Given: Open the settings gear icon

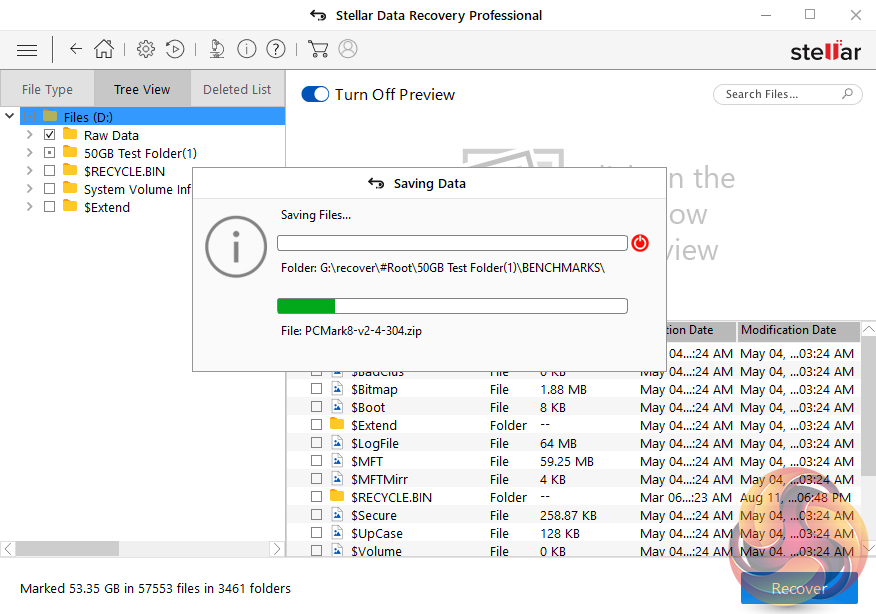Looking at the screenshot, I should pos(146,49).
